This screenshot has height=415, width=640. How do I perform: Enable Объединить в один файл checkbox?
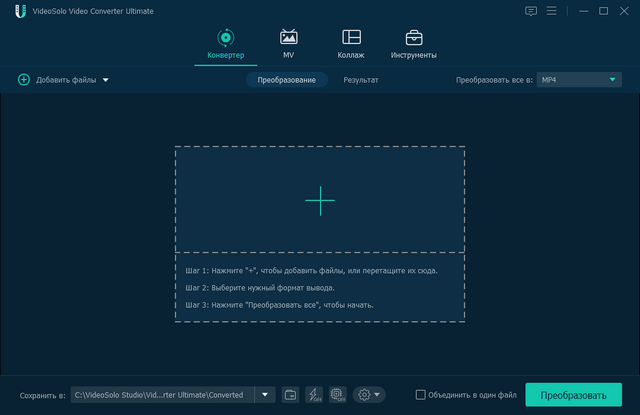[421, 395]
